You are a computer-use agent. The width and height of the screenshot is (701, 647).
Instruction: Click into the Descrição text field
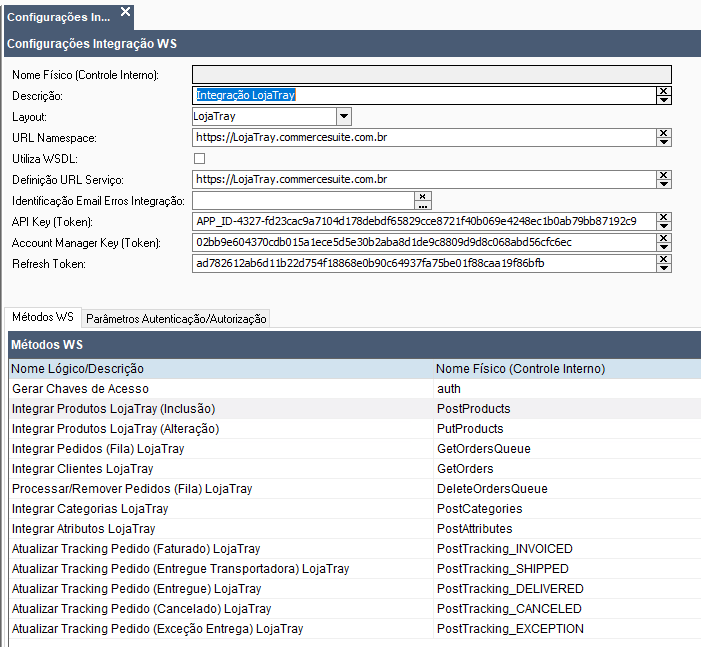click(424, 95)
